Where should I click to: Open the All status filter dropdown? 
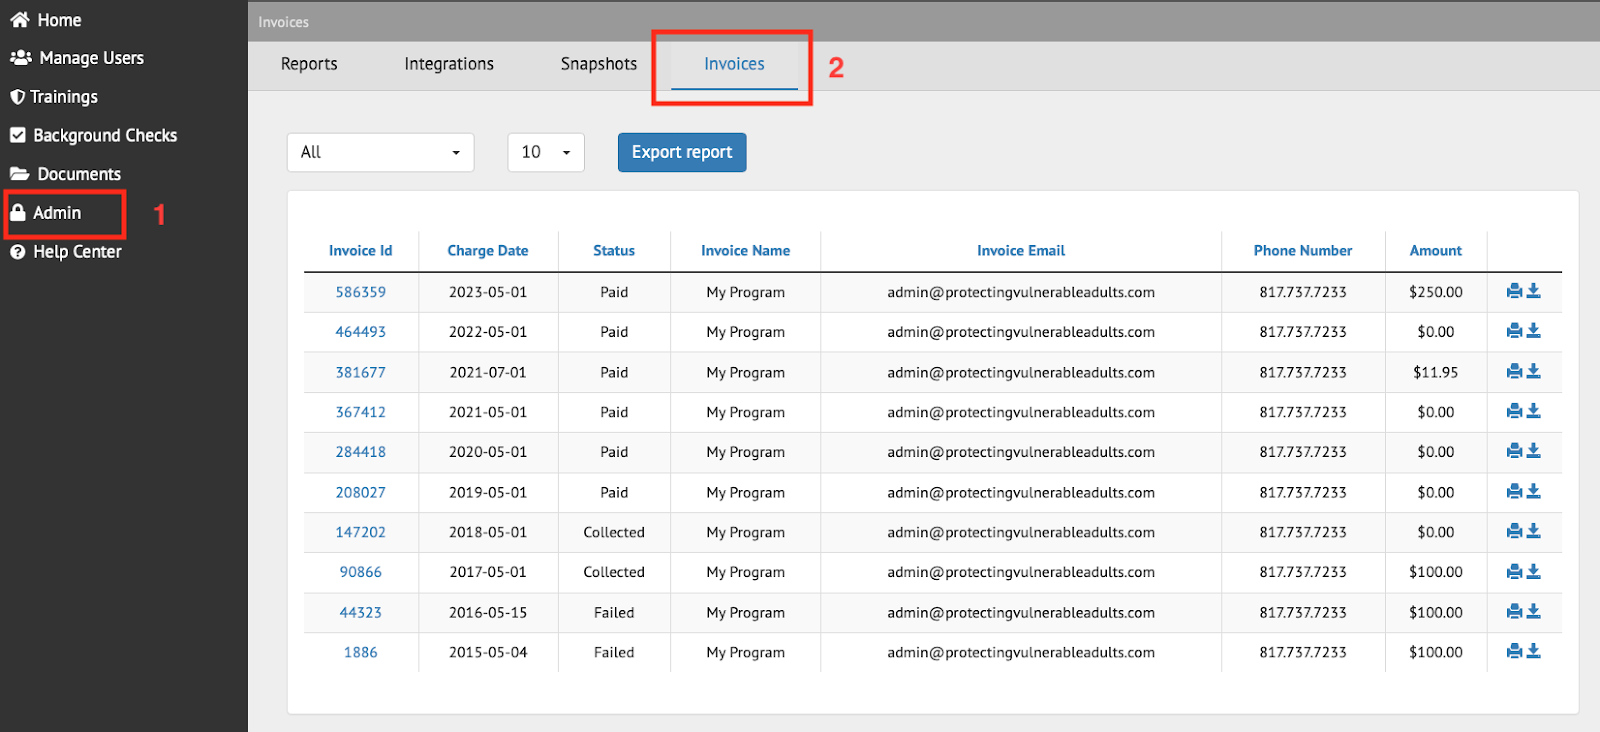click(x=381, y=152)
